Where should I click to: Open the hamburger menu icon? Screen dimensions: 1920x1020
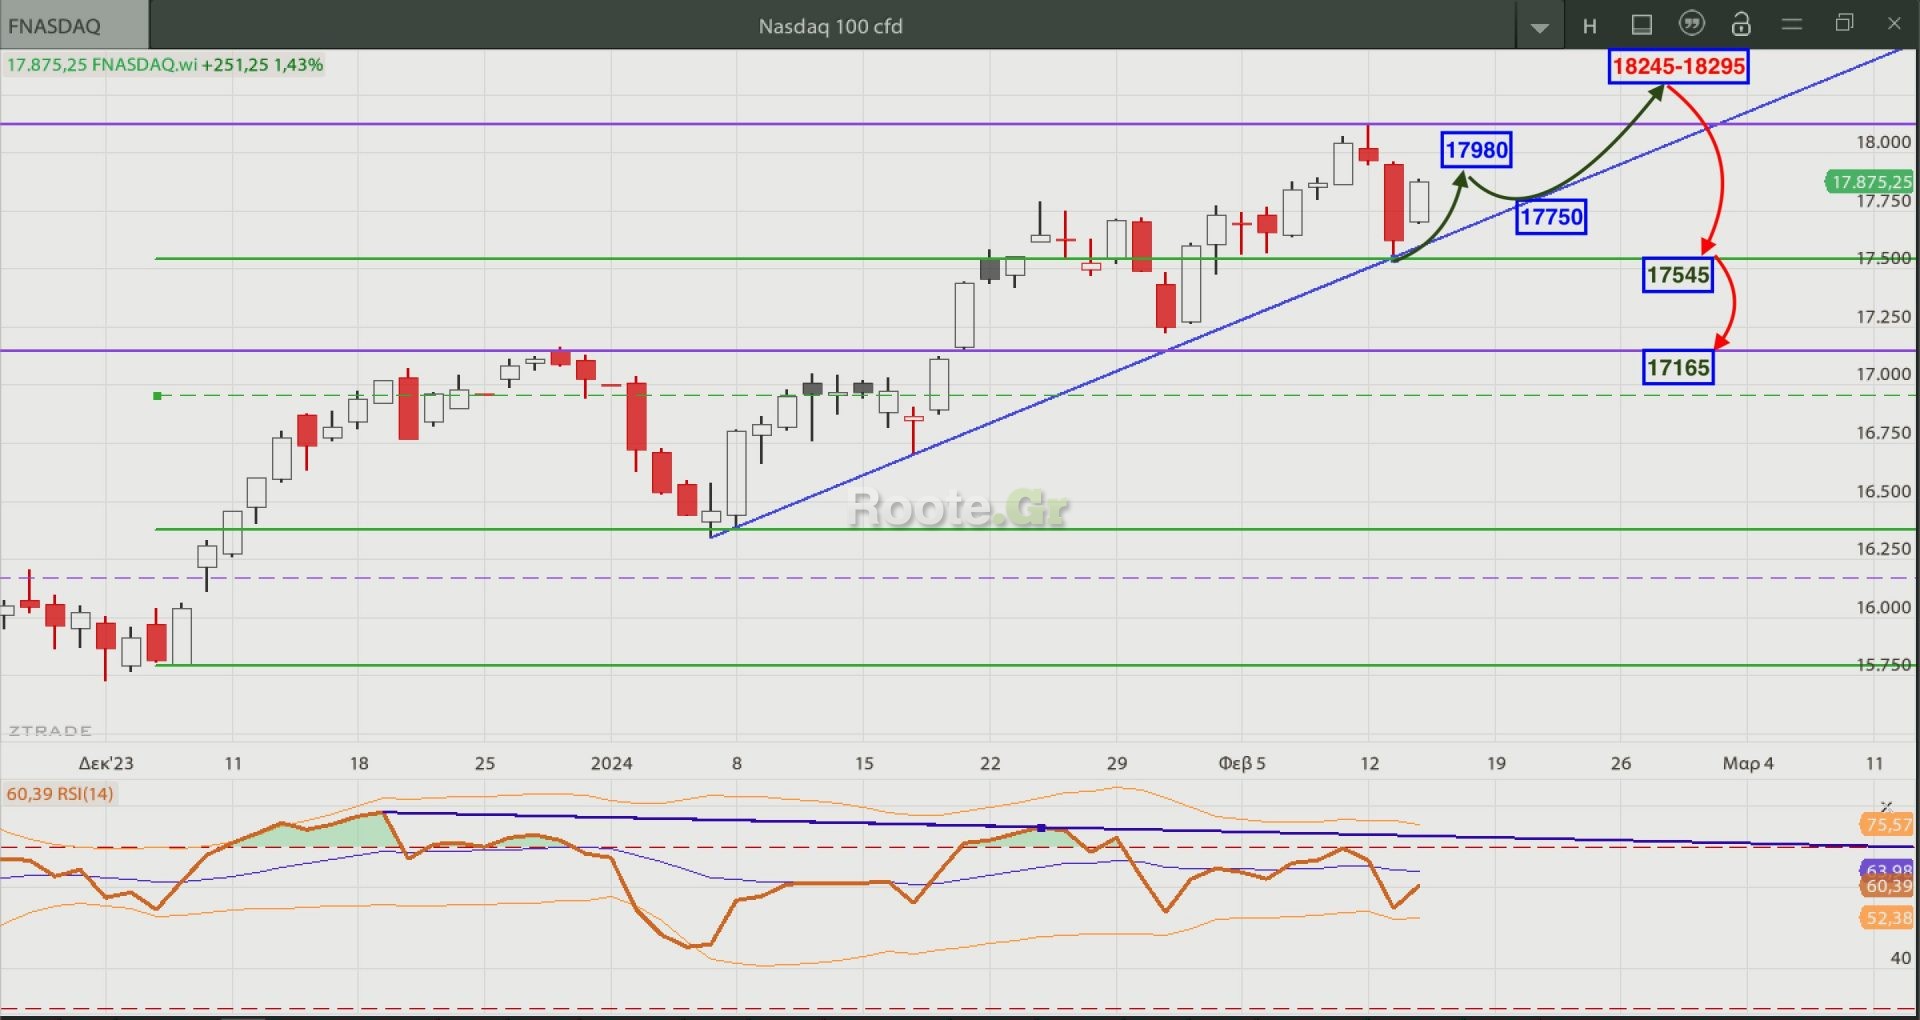point(1792,24)
